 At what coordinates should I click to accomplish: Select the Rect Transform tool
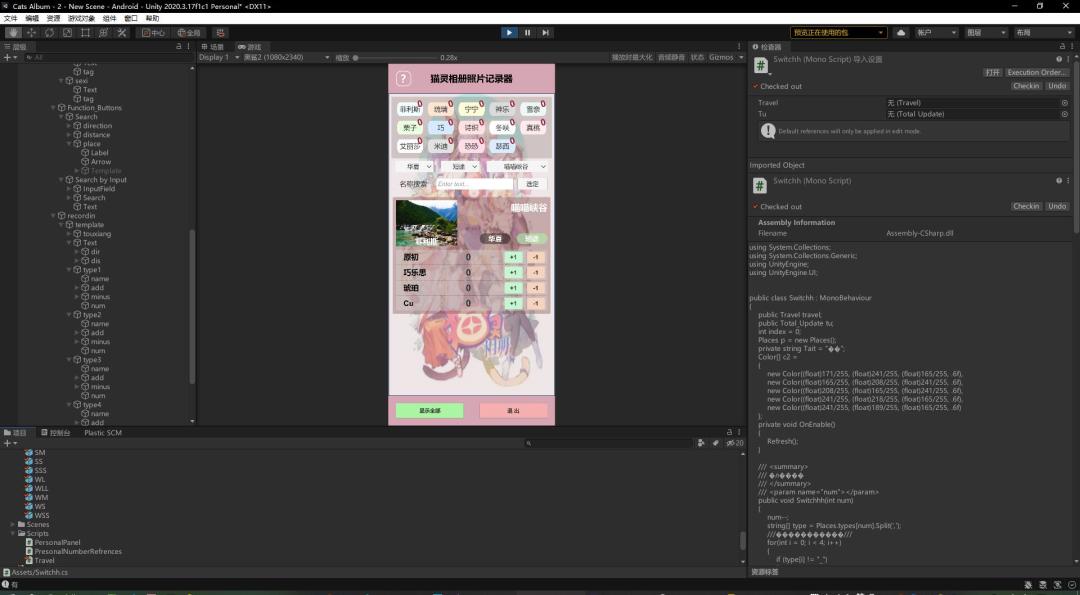tap(85, 32)
